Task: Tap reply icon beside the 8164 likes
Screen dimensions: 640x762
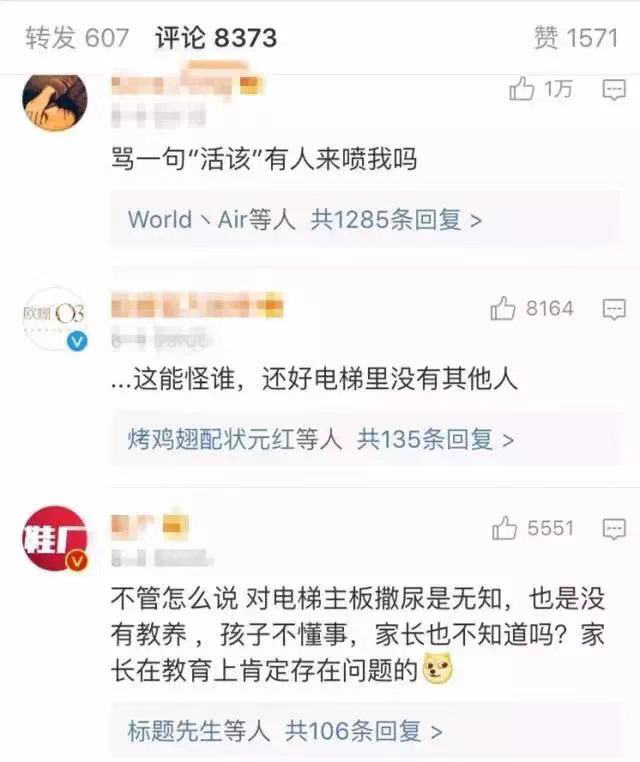Action: (x=614, y=310)
